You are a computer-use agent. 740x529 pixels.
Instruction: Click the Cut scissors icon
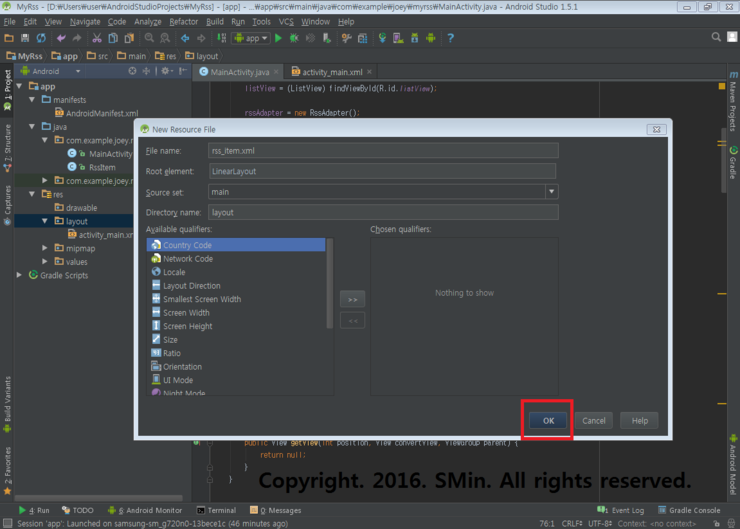point(97,38)
